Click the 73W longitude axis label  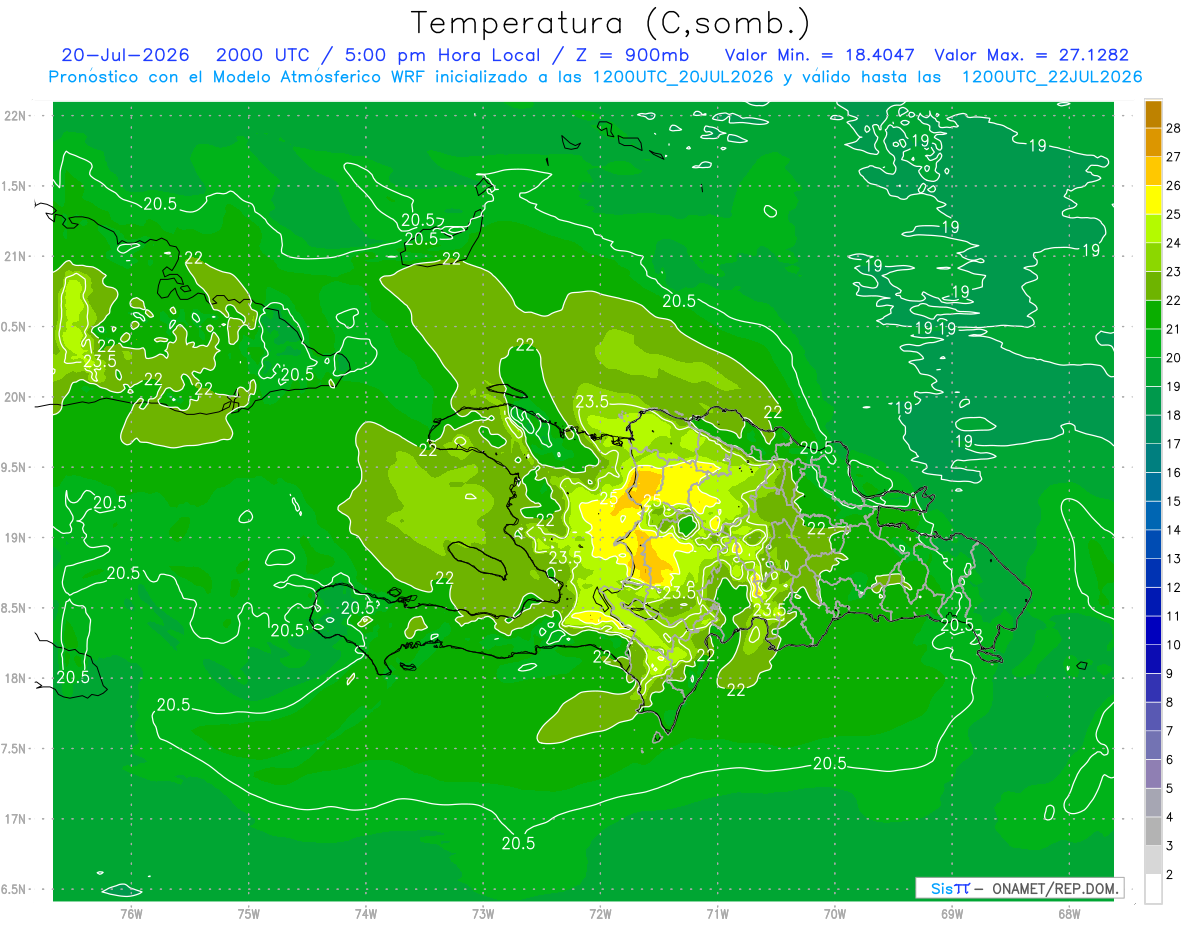tap(483, 914)
